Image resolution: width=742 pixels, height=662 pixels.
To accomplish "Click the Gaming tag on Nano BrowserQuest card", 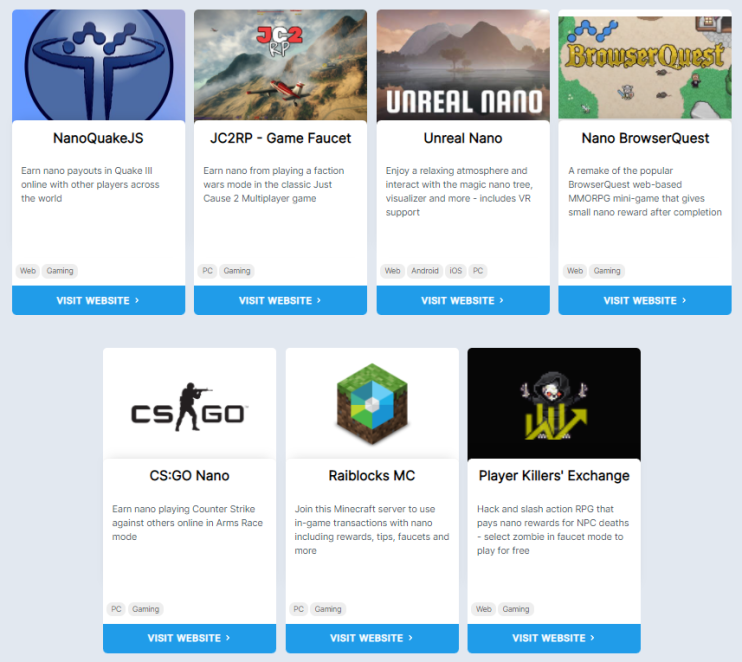I will click(607, 271).
